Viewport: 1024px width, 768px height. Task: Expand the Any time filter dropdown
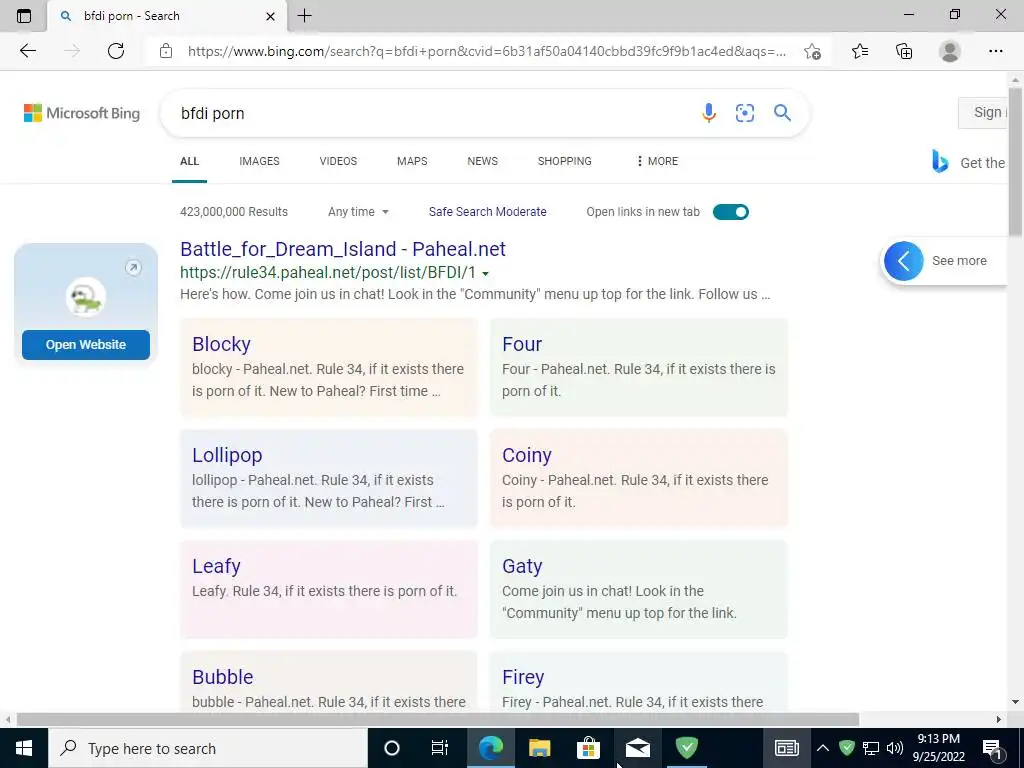[x=358, y=212]
